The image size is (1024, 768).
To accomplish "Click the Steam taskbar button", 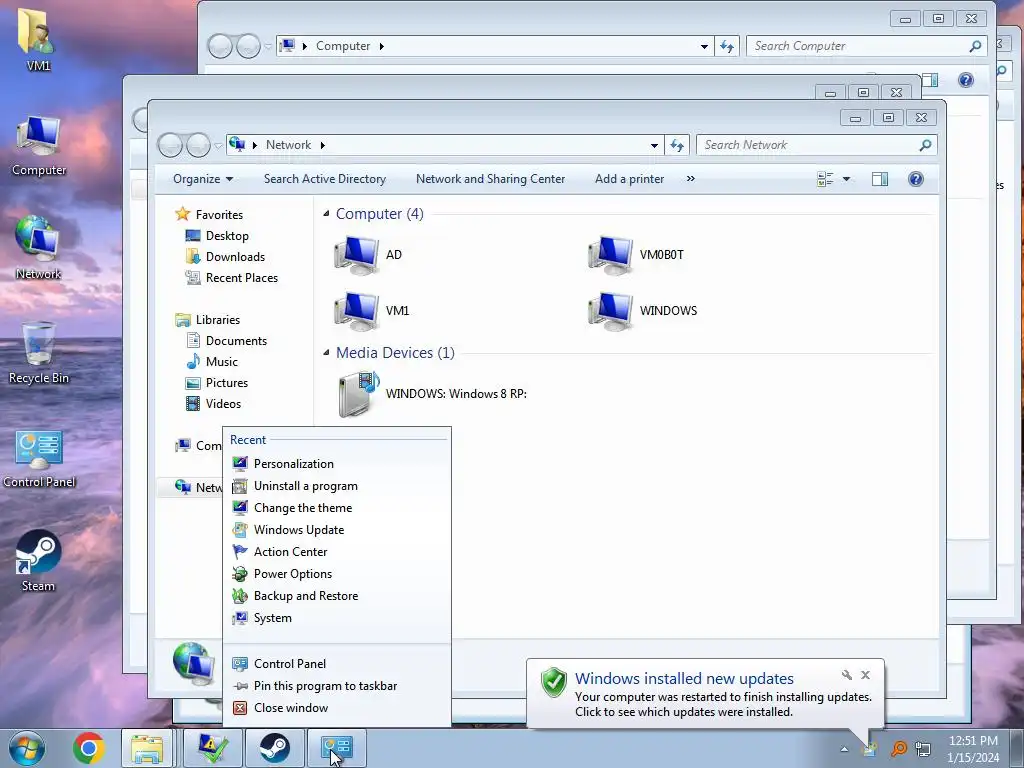I will [275, 748].
